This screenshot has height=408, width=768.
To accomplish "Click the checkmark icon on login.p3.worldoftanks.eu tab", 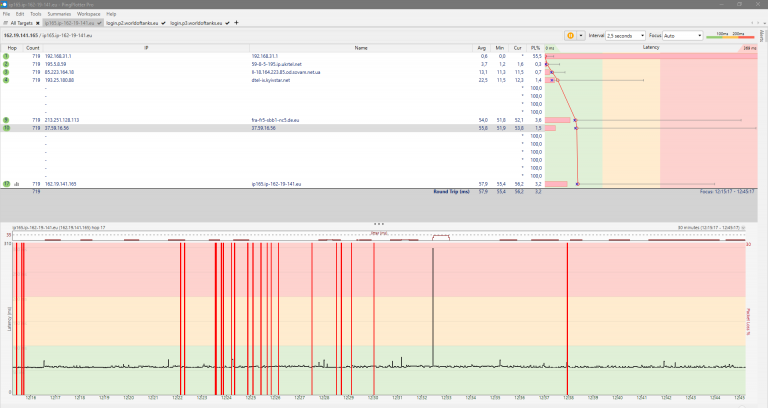I will [227, 22].
